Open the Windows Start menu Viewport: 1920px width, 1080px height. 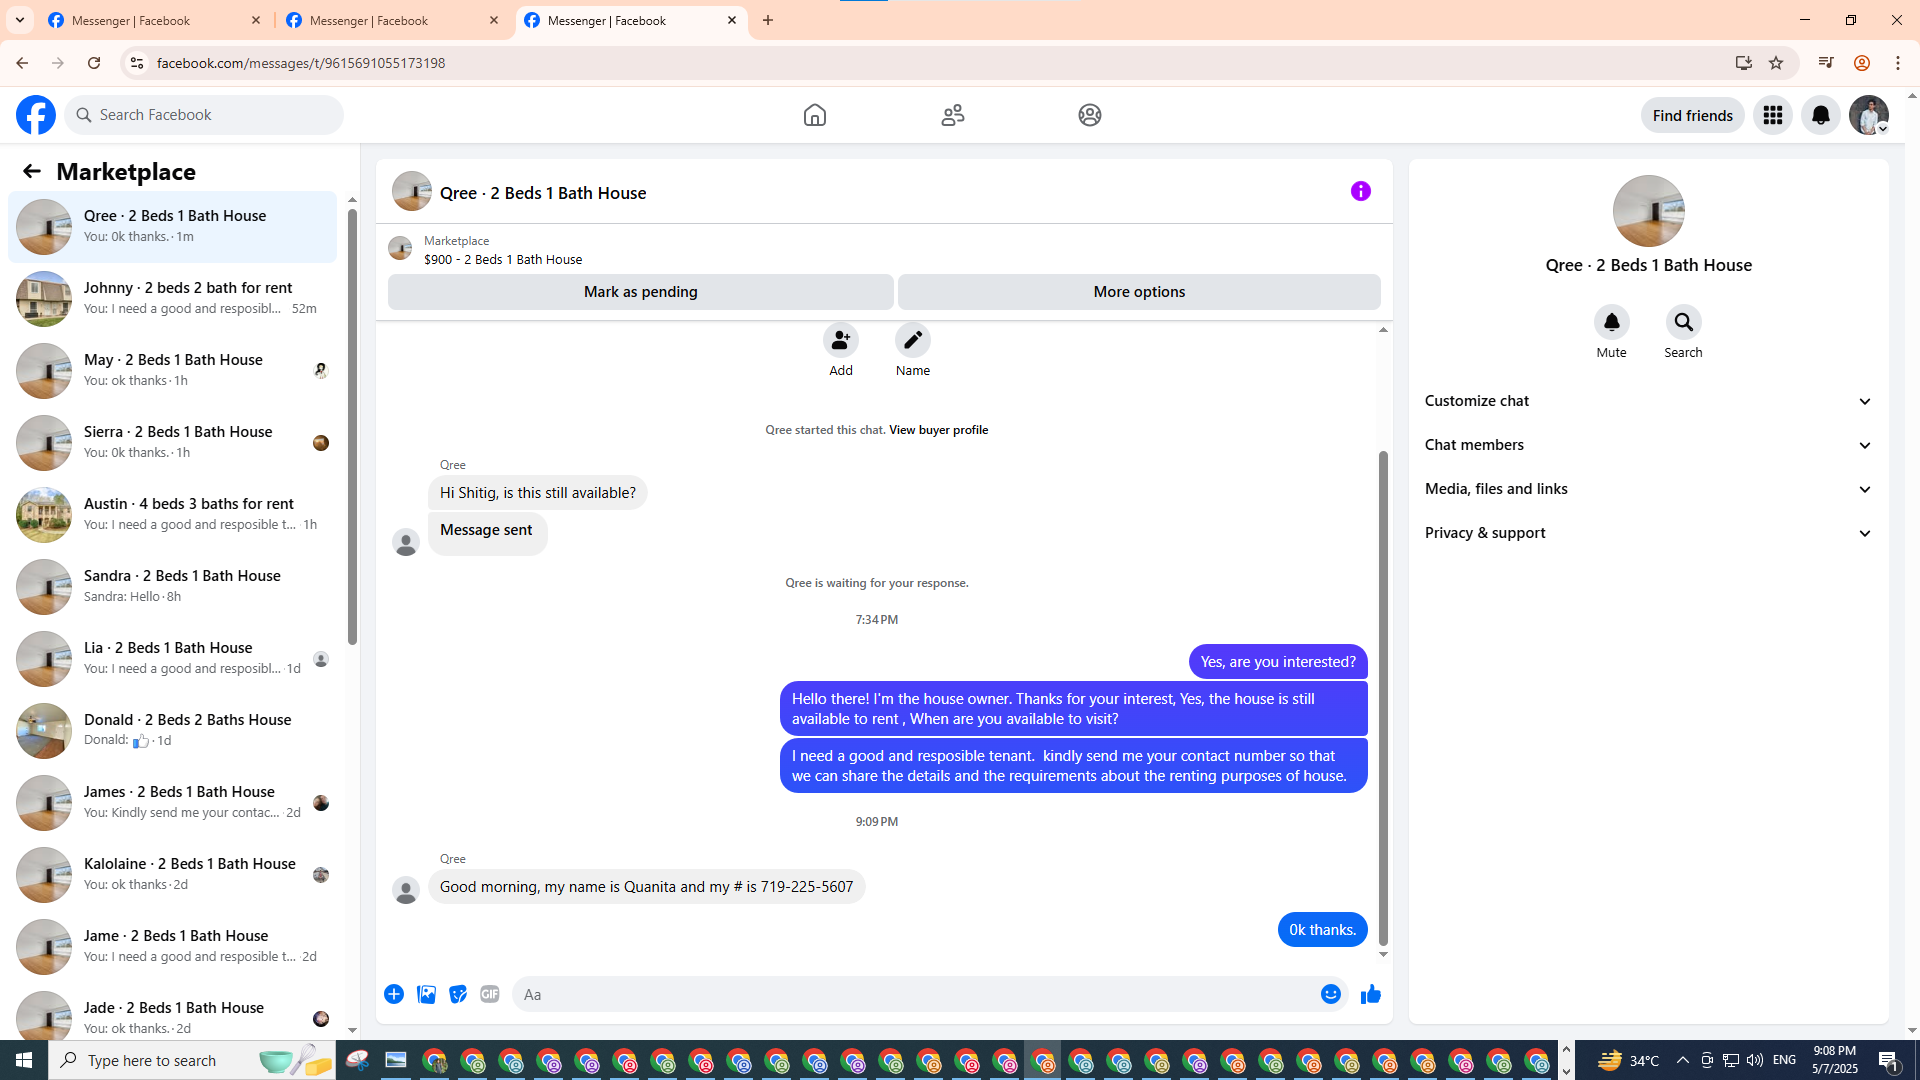(24, 1060)
